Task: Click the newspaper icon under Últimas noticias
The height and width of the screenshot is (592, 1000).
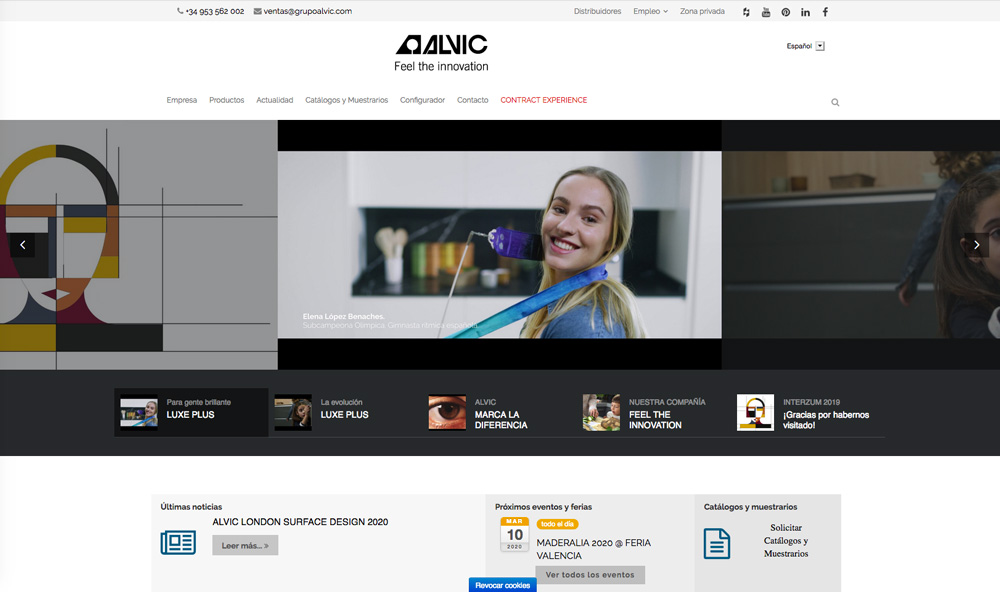Action: point(178,542)
